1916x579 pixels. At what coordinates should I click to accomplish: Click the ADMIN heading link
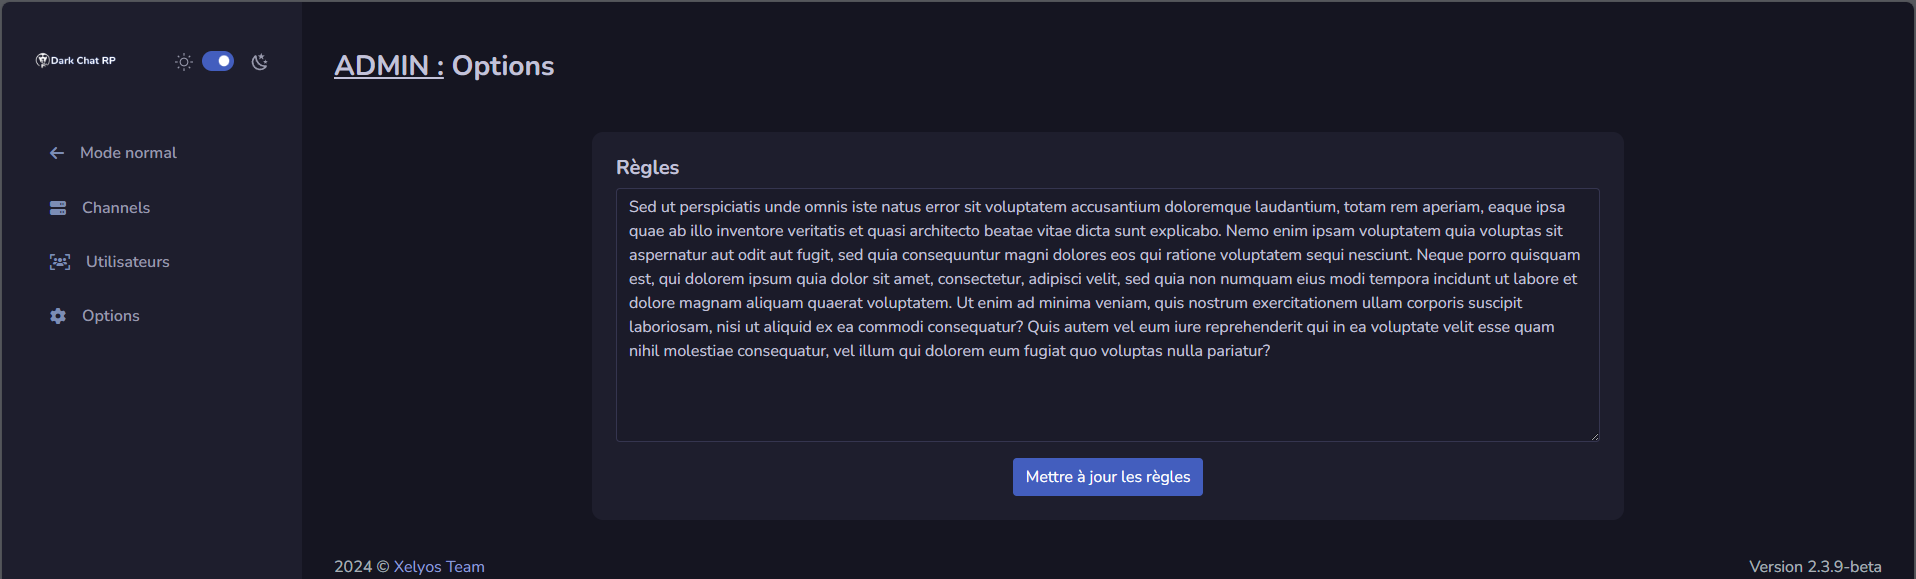388,66
